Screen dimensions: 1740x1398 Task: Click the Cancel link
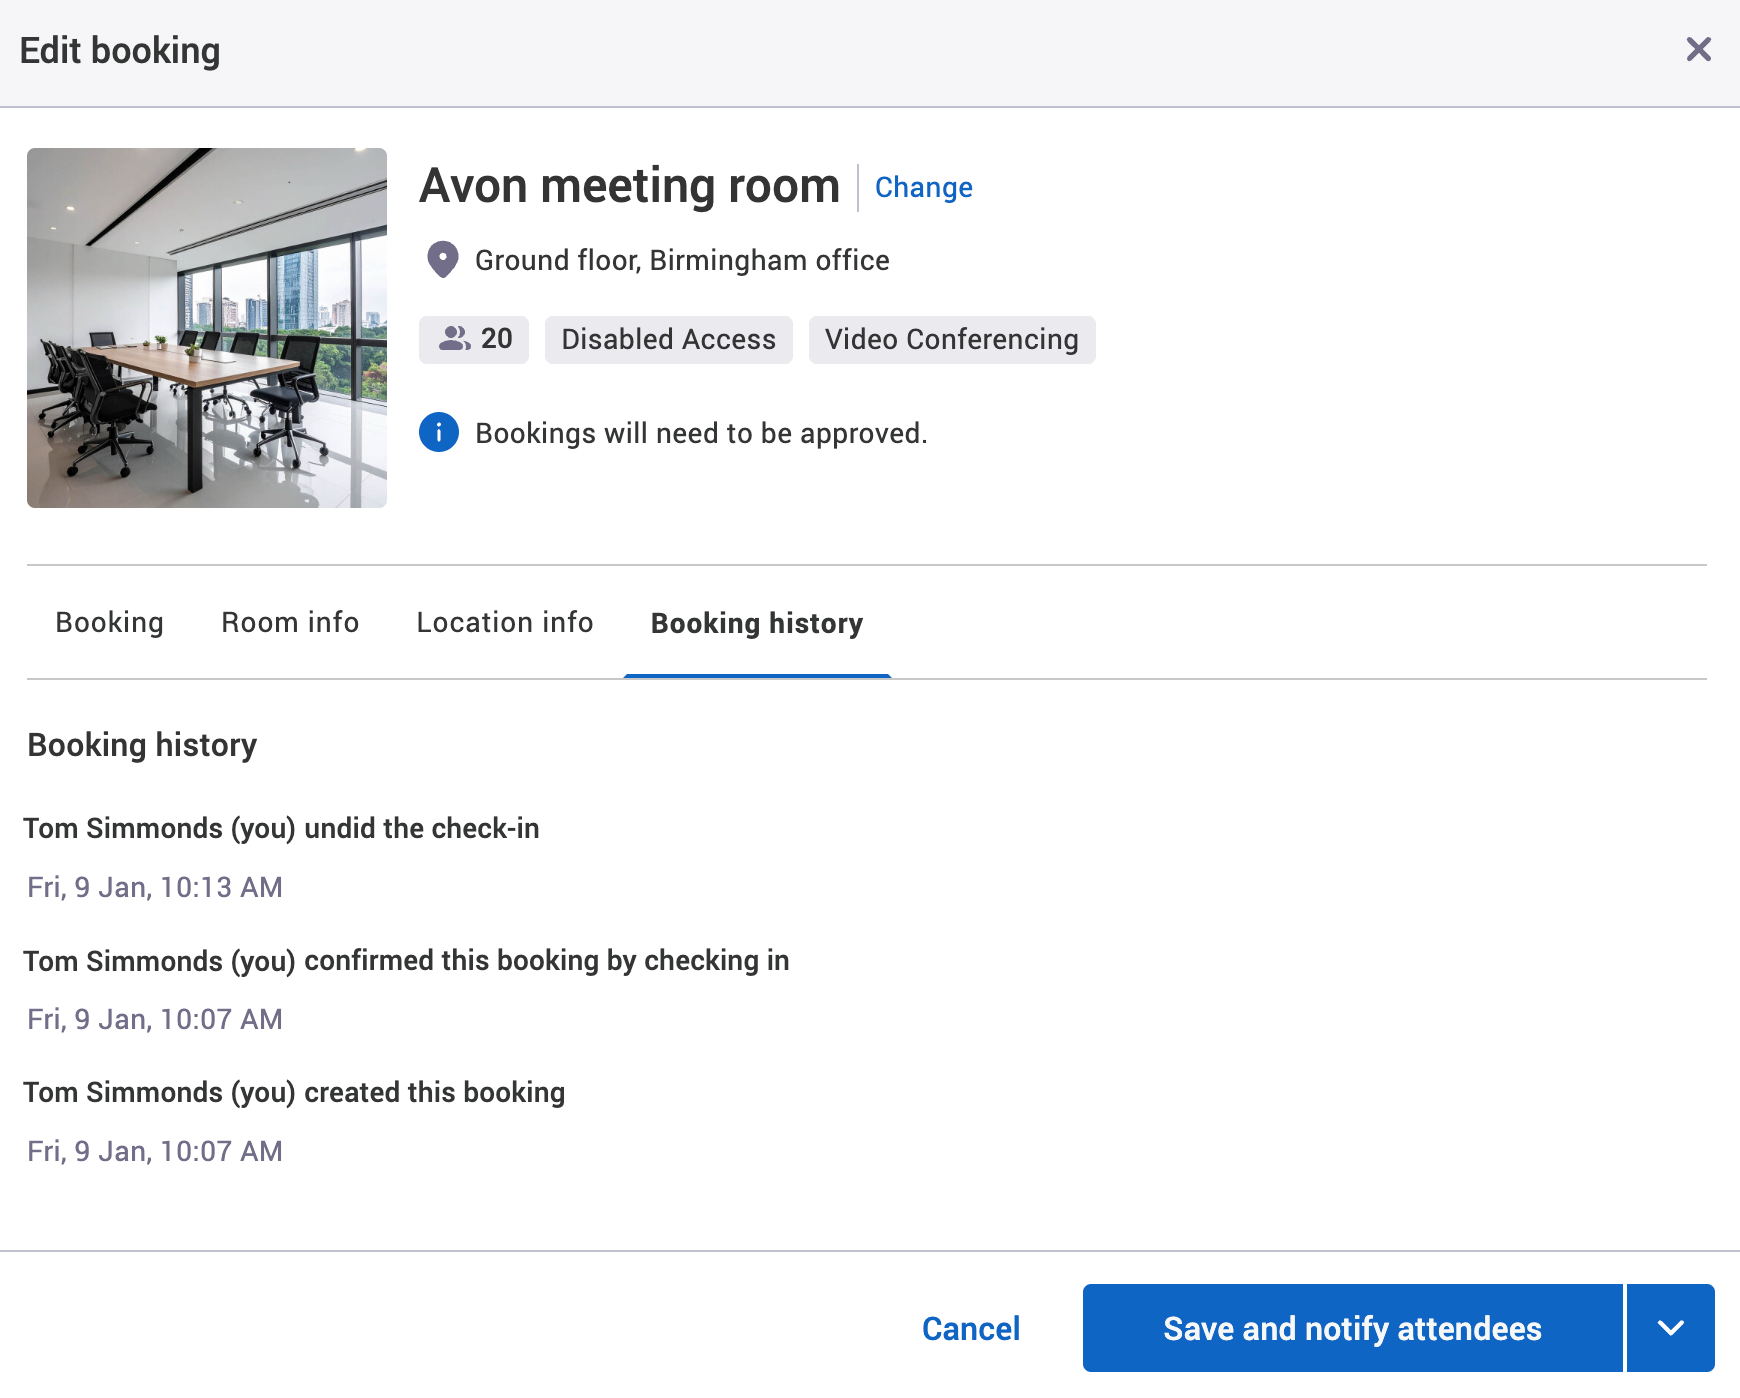pos(969,1328)
